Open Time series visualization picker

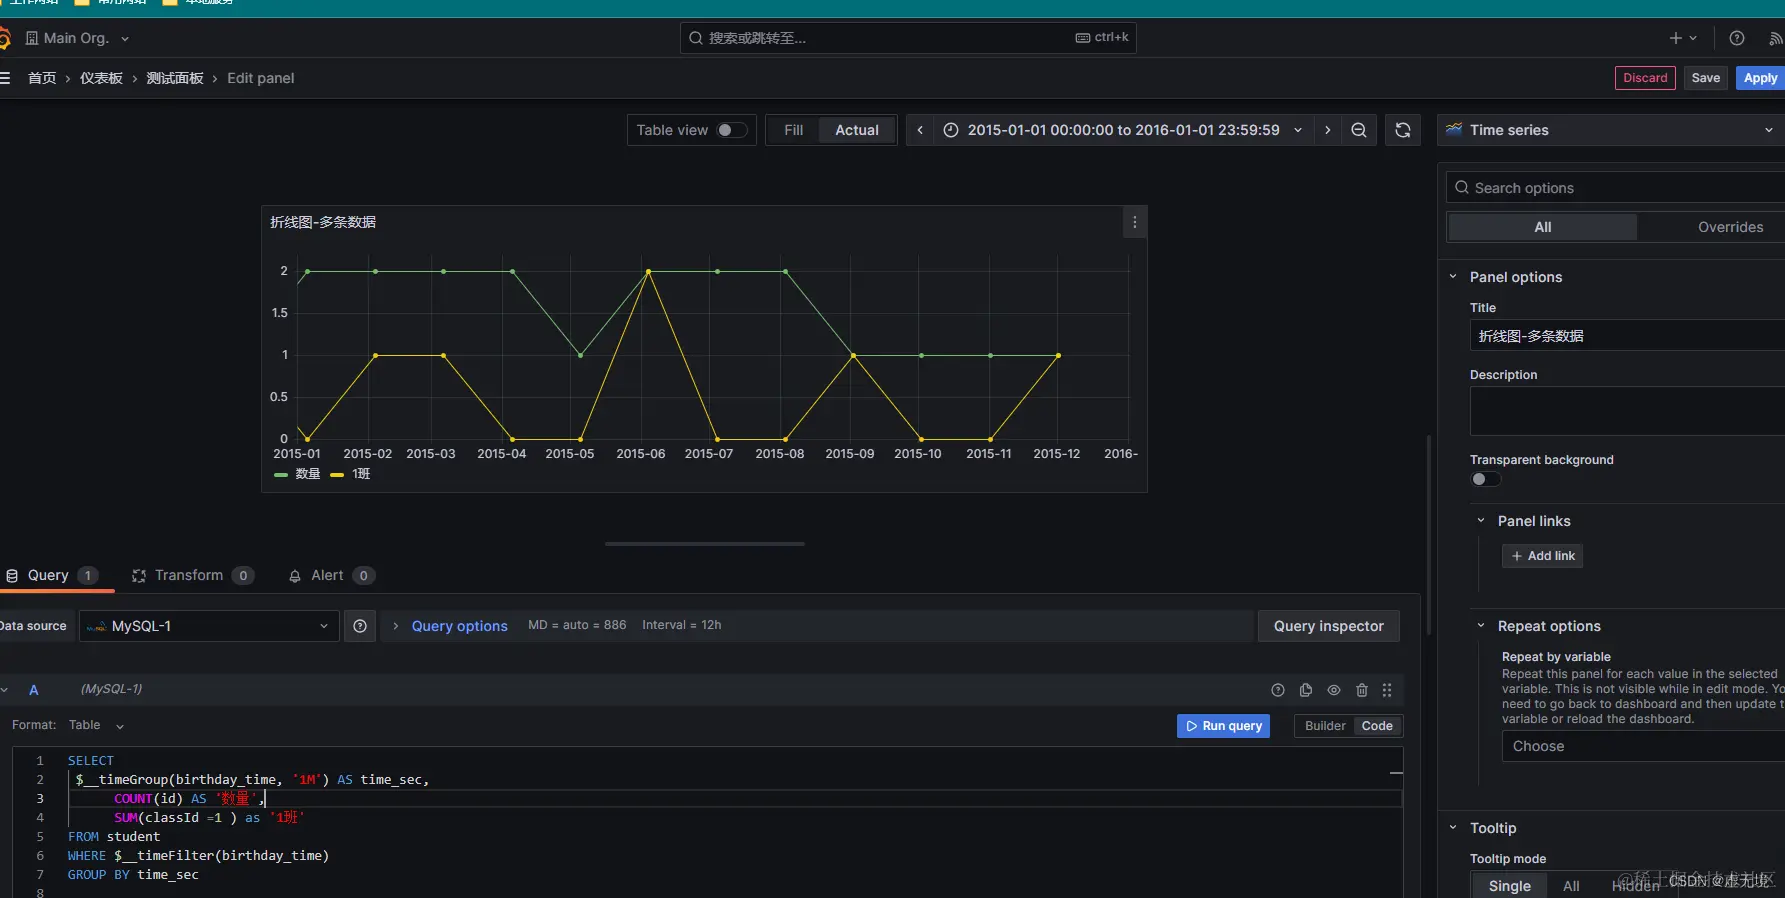1611,130
